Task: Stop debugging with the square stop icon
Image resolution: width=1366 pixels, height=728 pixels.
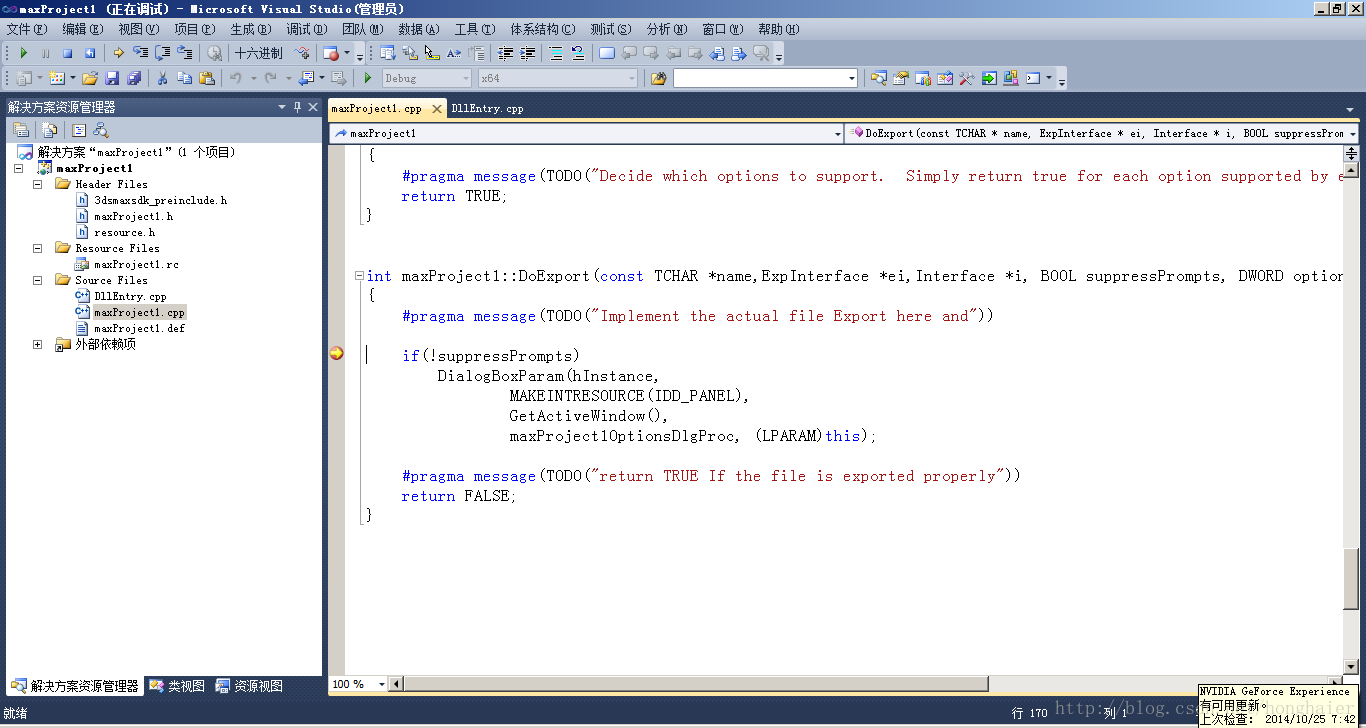Action: [x=67, y=53]
